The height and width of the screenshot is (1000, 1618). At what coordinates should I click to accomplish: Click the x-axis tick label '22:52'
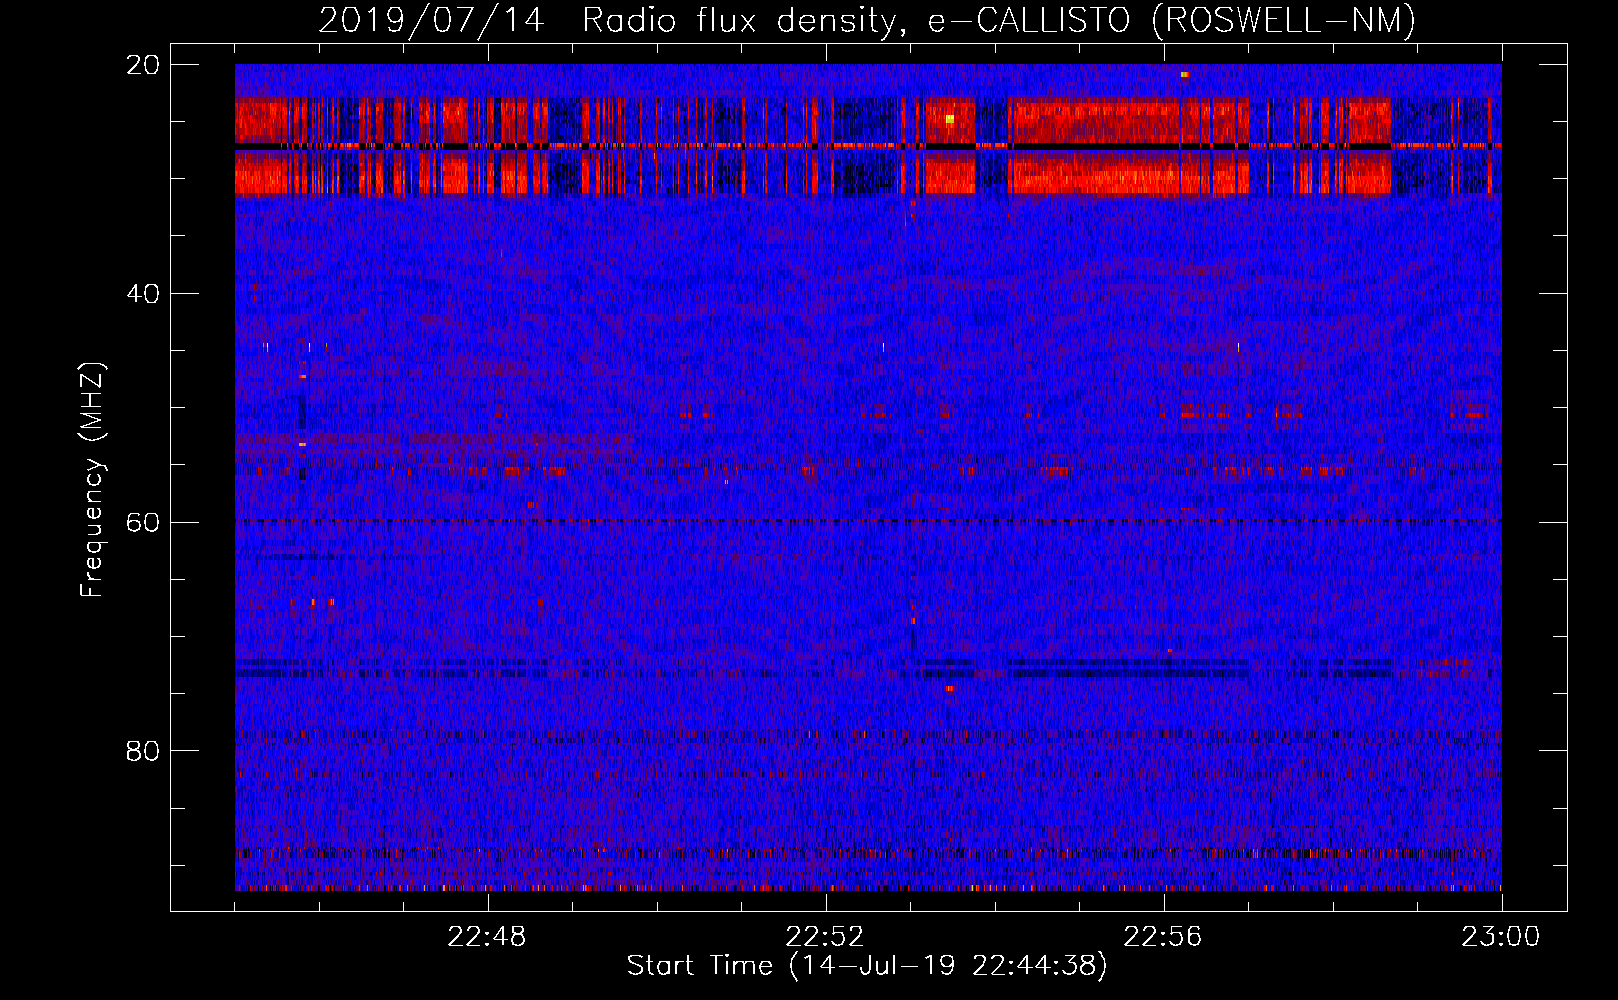pos(825,937)
